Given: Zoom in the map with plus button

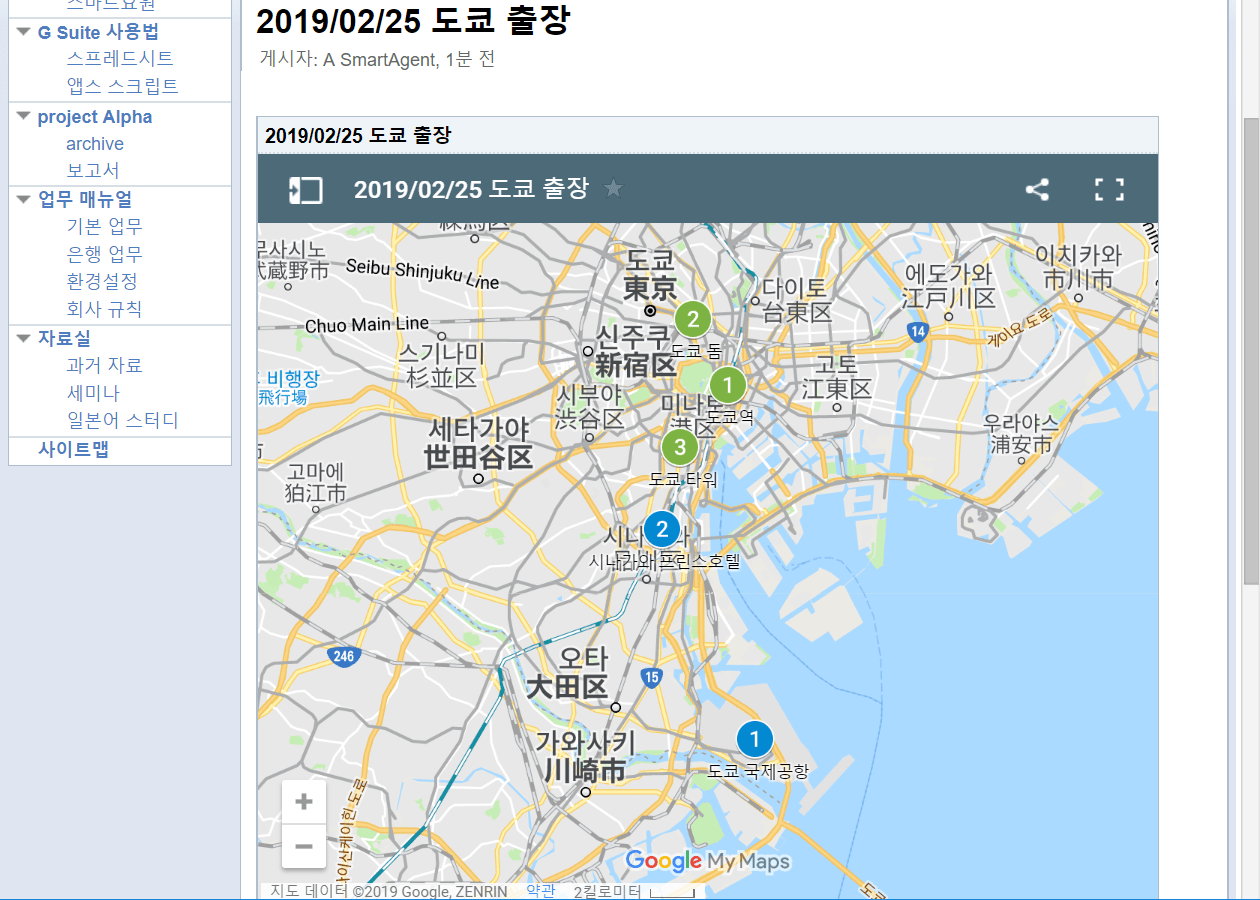Looking at the screenshot, I should pyautogui.click(x=304, y=802).
